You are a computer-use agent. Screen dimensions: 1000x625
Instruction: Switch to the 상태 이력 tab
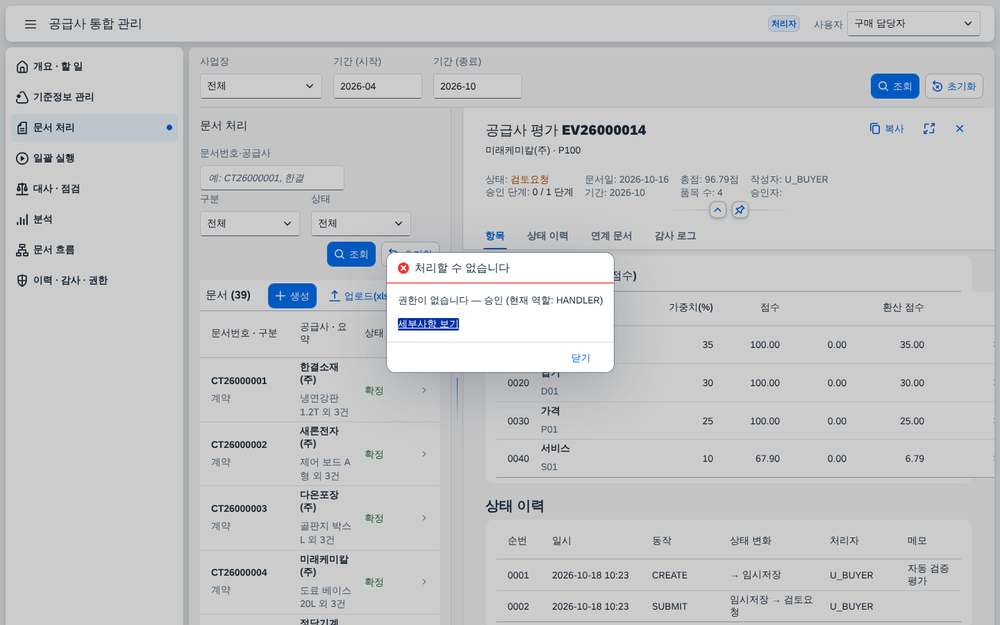[547, 236]
